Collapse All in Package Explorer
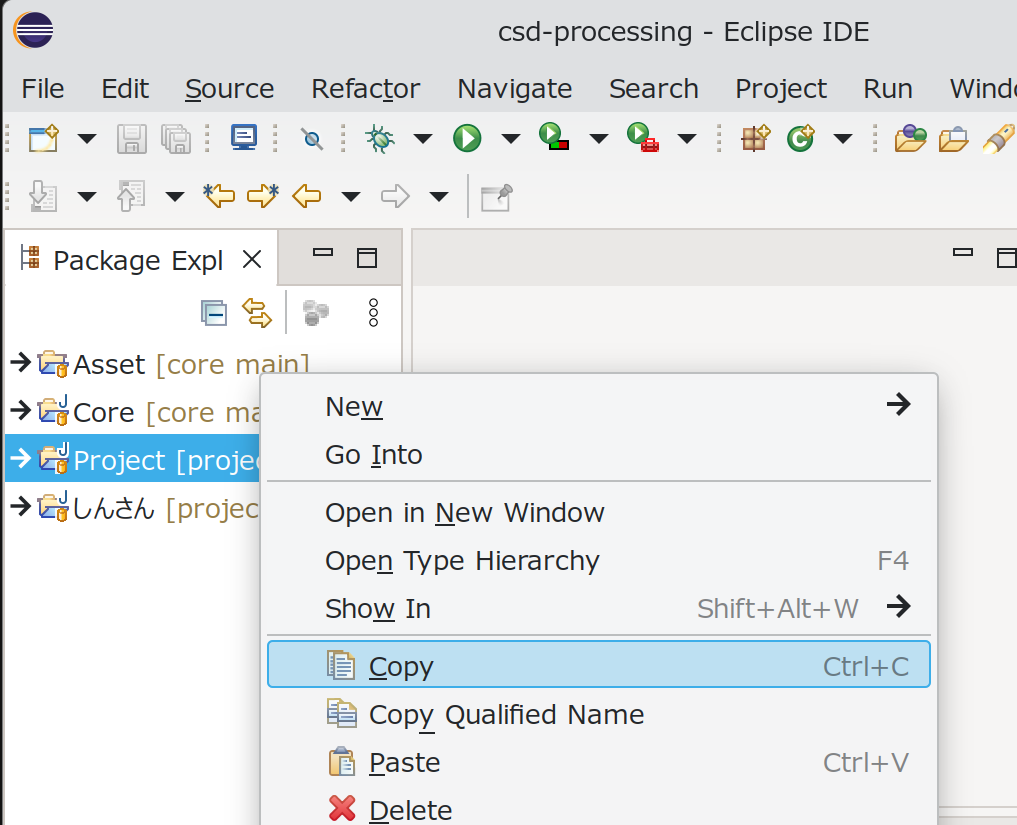This screenshot has width=1017, height=825. click(x=213, y=313)
